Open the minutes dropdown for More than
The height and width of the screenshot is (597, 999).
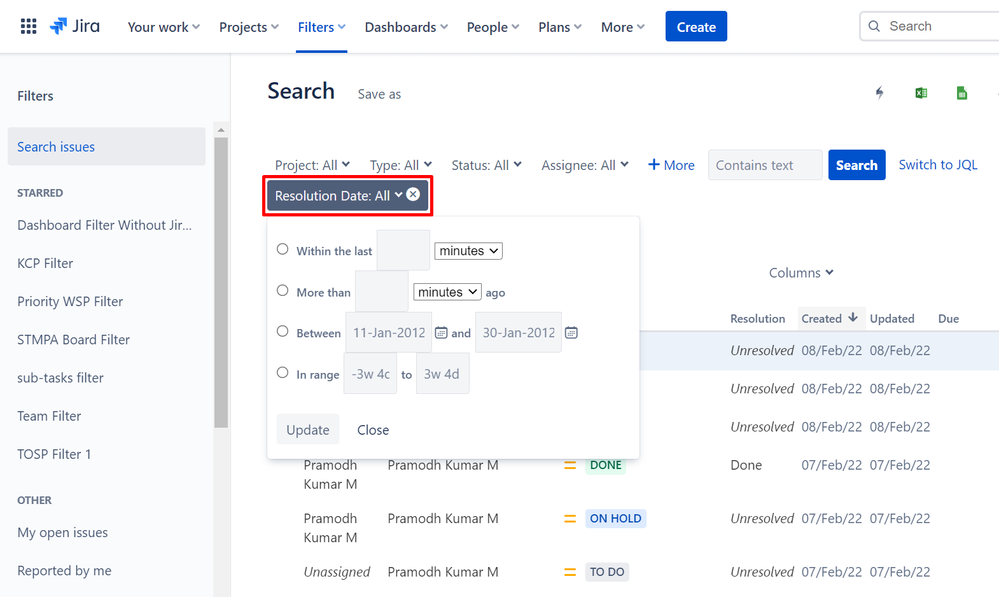point(447,292)
